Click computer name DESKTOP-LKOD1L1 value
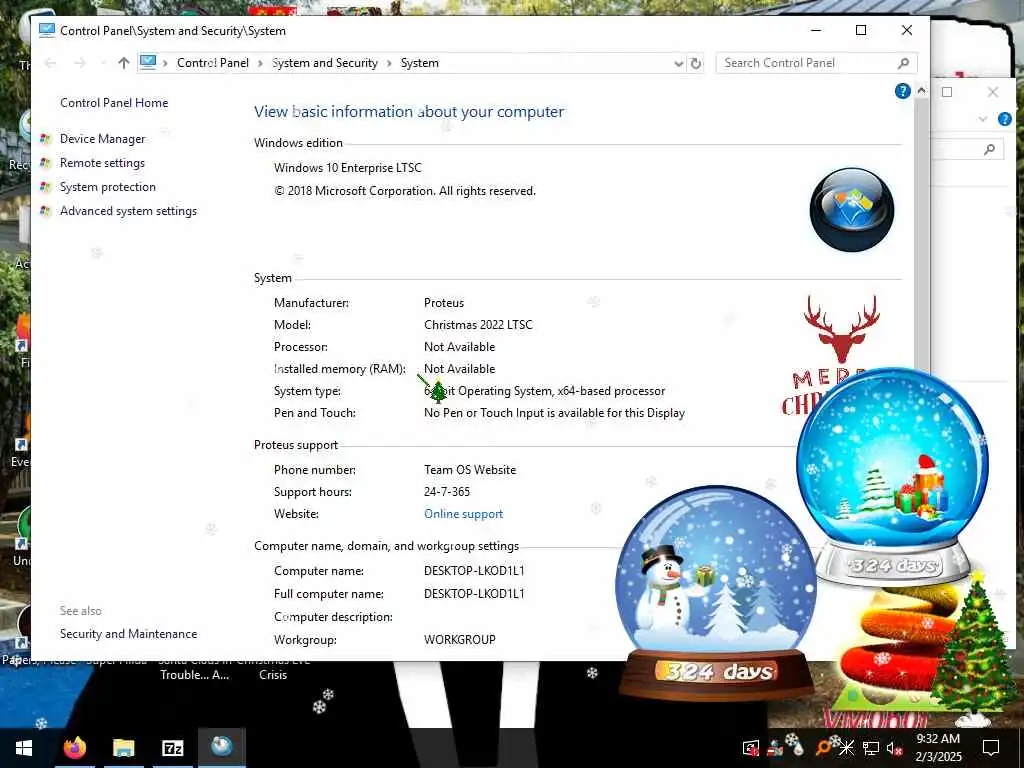1024x768 pixels. 474,571
